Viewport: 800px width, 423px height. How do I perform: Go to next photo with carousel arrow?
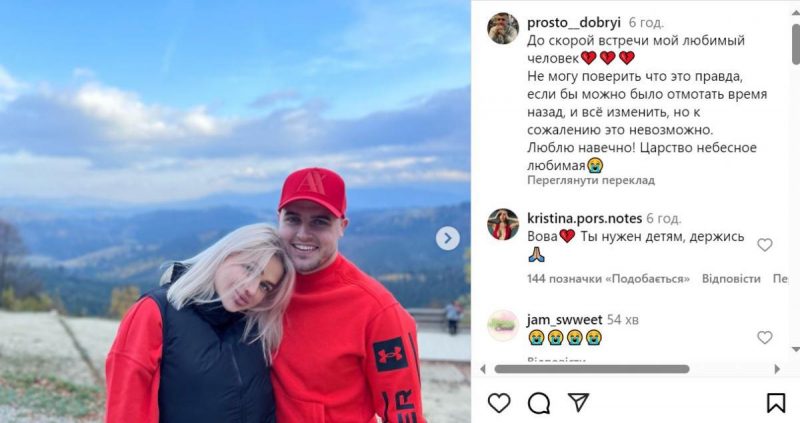click(x=447, y=238)
